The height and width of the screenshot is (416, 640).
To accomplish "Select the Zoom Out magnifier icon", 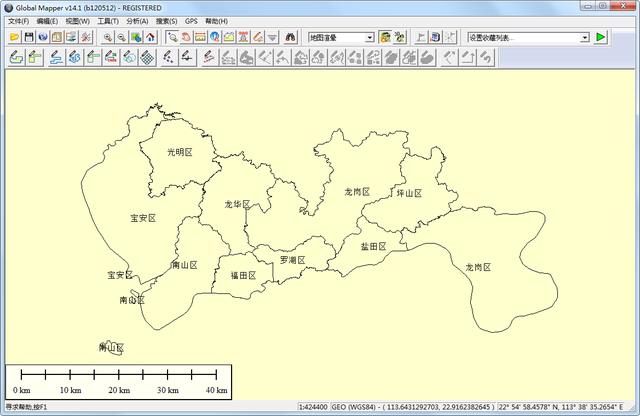I will (x=121, y=37).
